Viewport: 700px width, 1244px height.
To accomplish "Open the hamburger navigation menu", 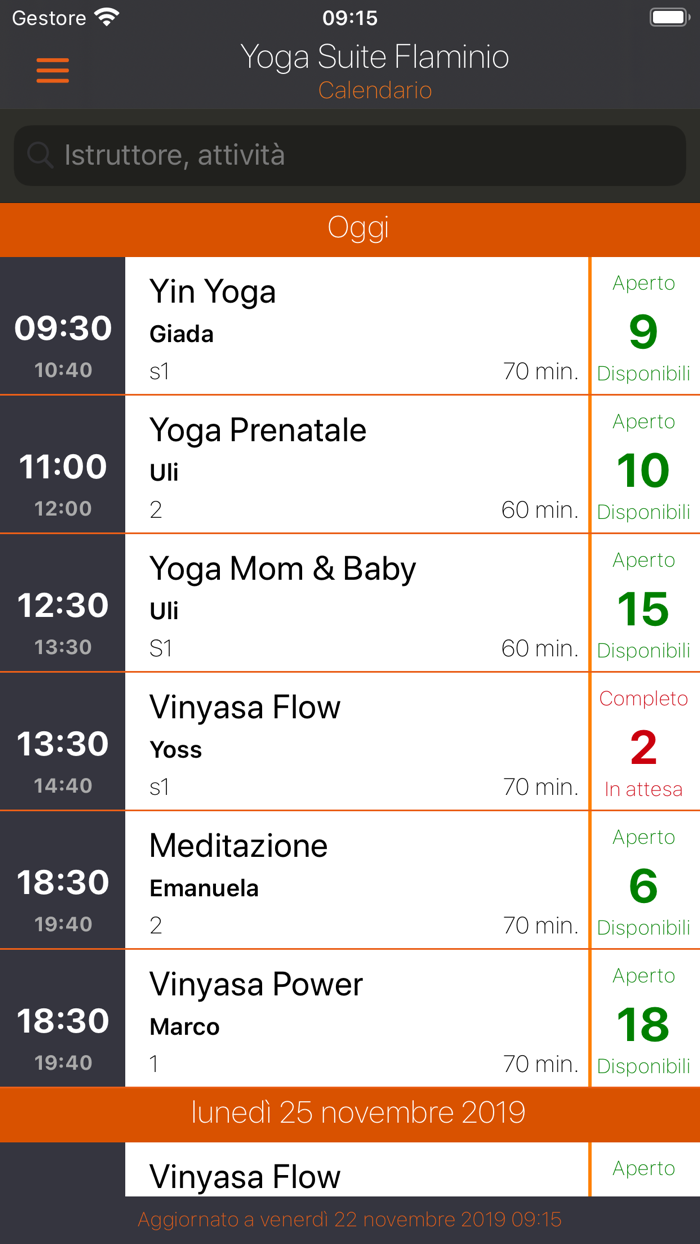I will point(52,71).
